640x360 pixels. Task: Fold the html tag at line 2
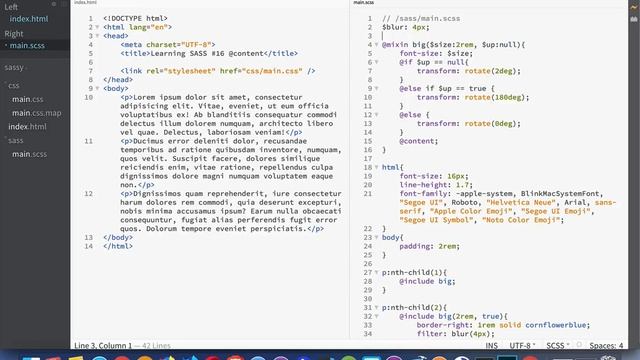[97, 27]
